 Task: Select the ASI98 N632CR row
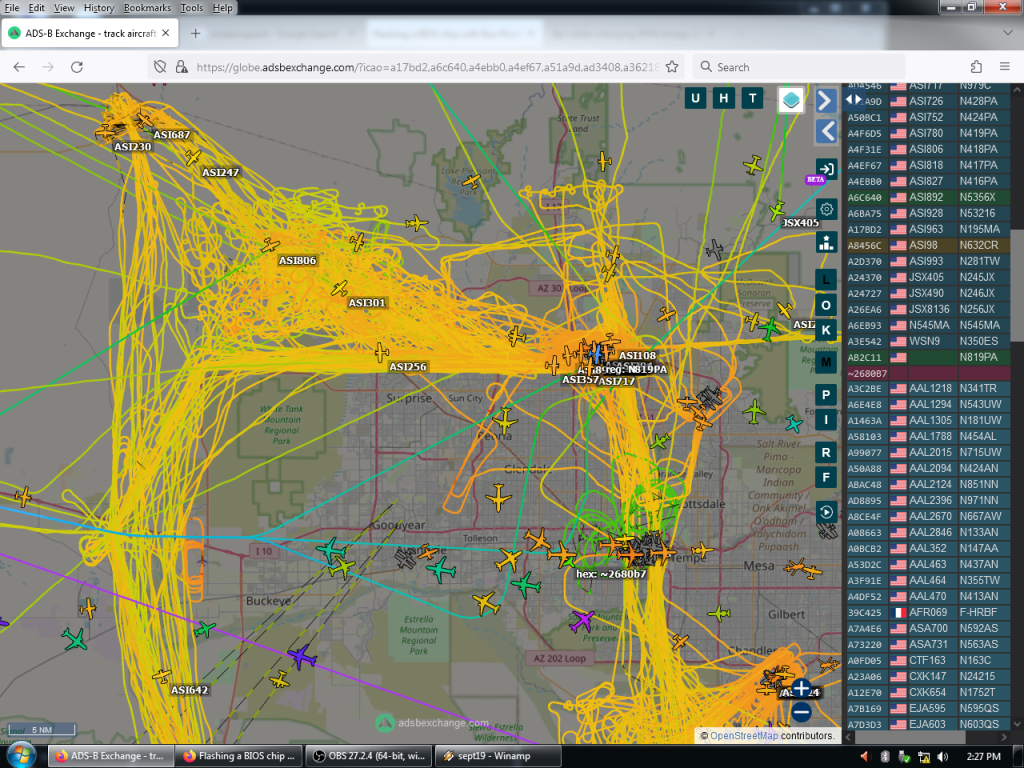(927, 245)
